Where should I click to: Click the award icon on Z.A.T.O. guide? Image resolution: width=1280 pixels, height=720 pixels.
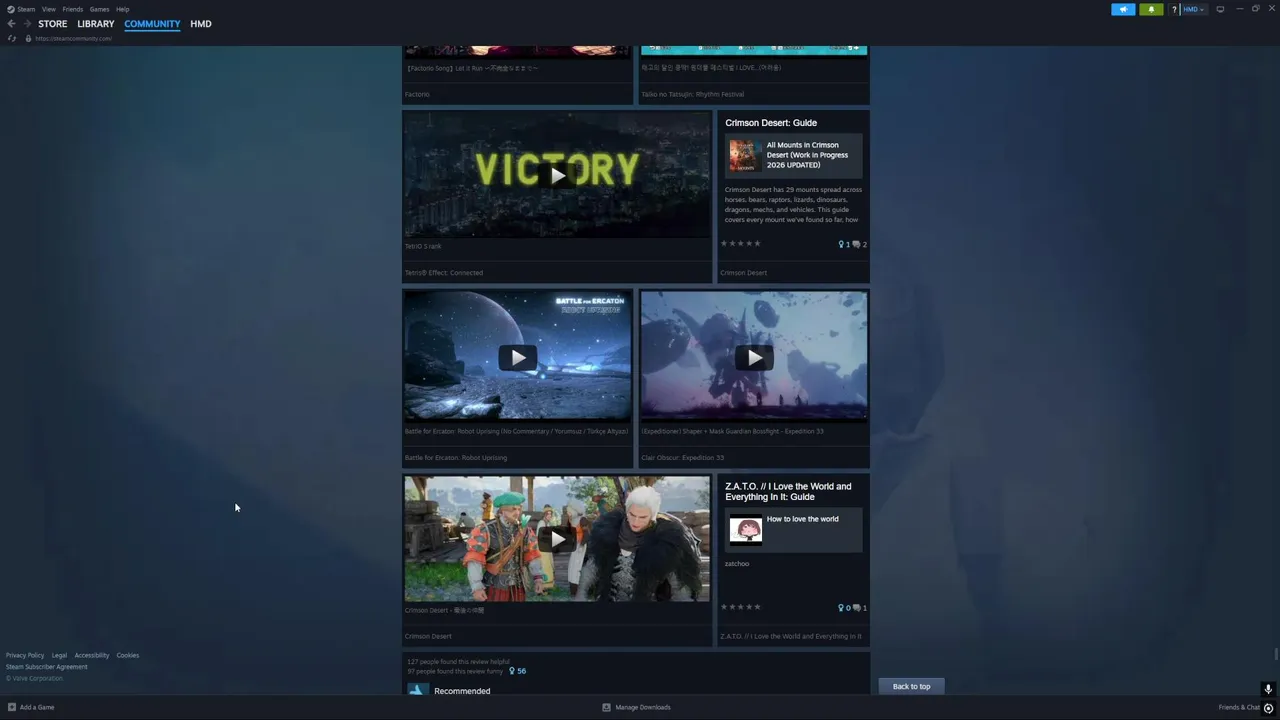click(841, 608)
